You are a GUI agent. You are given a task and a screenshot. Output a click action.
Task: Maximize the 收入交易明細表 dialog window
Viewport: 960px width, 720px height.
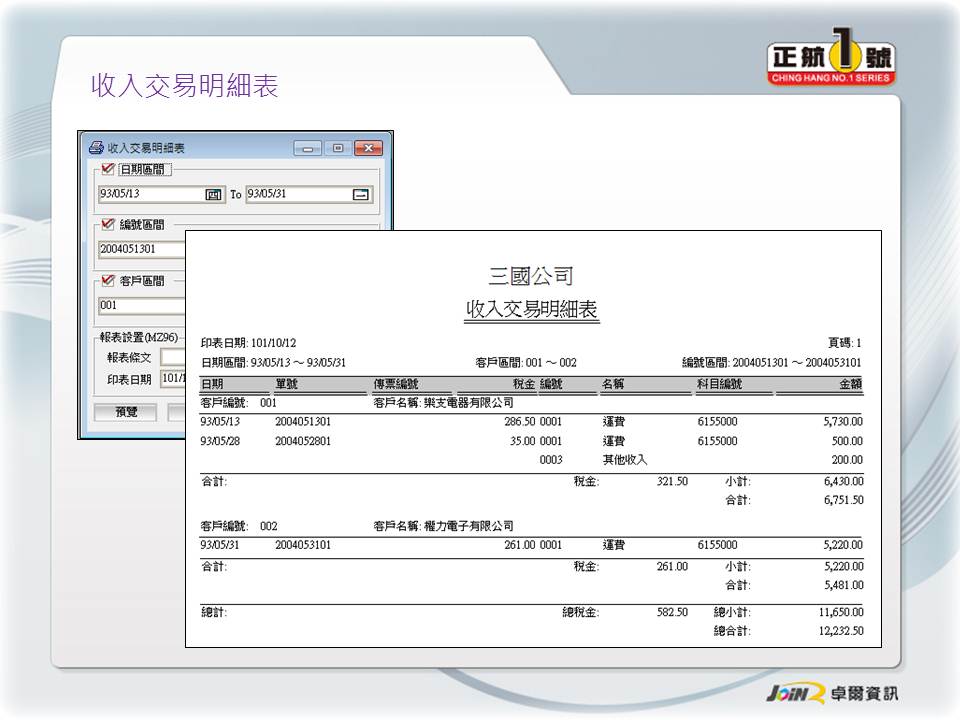338,148
